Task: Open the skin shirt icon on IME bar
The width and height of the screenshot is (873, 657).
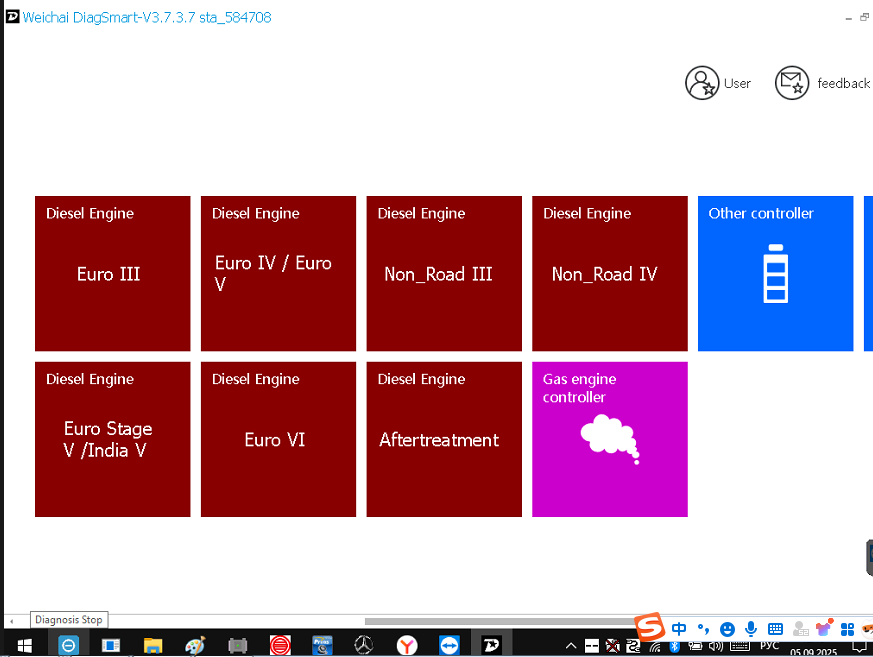Action: click(x=824, y=629)
